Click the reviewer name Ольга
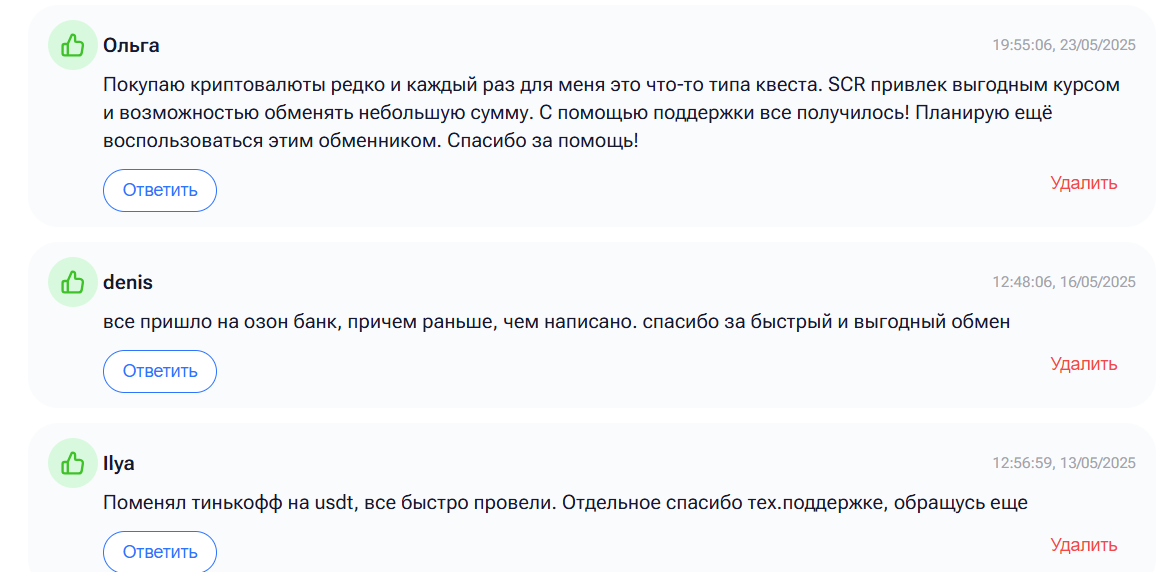 (x=131, y=45)
